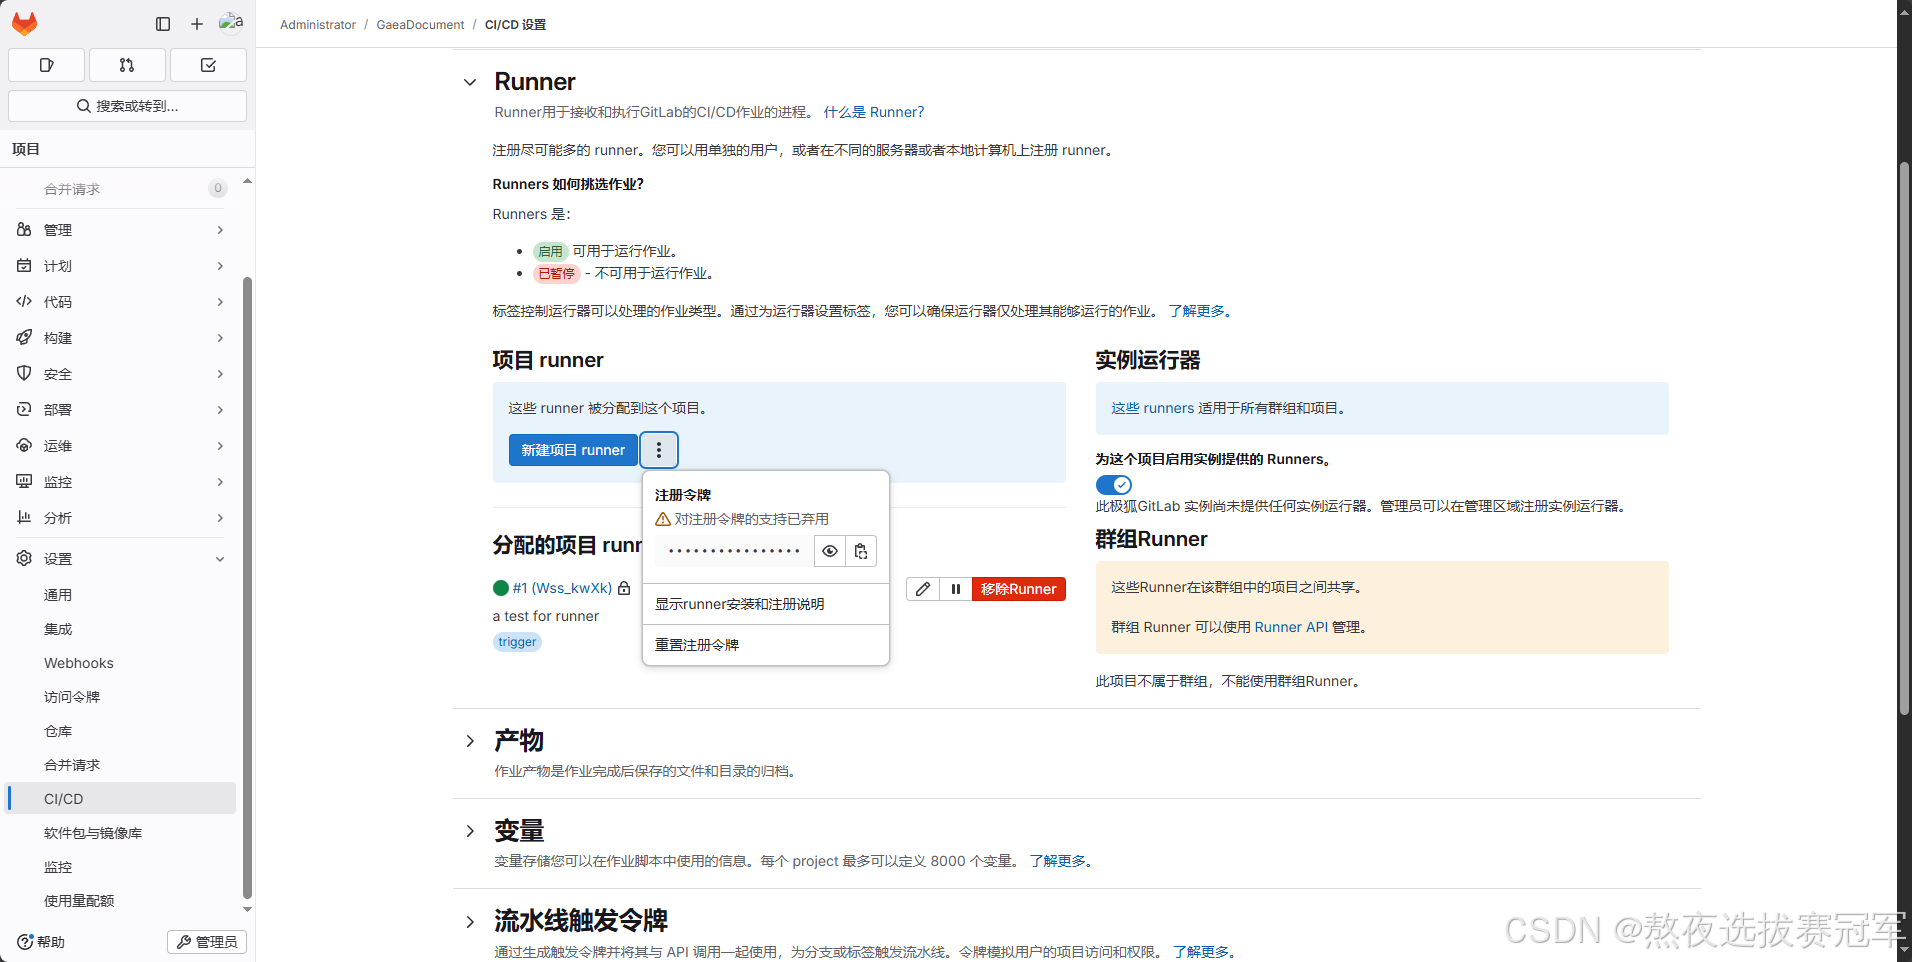Open the 安全 section icon
The image size is (1912, 962).
point(24,373)
